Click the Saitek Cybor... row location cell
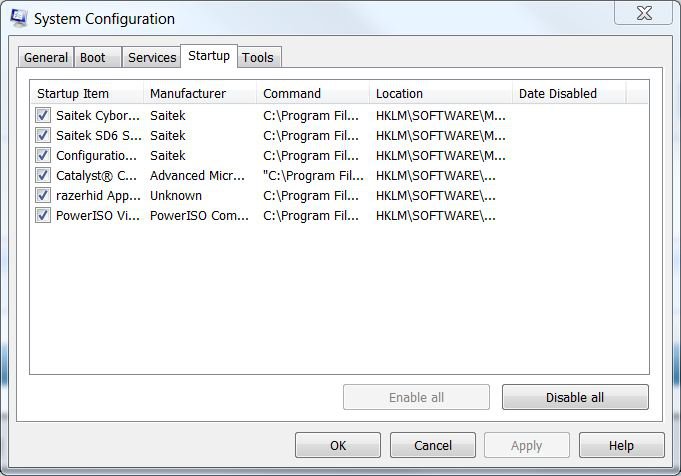 pyautogui.click(x=441, y=116)
